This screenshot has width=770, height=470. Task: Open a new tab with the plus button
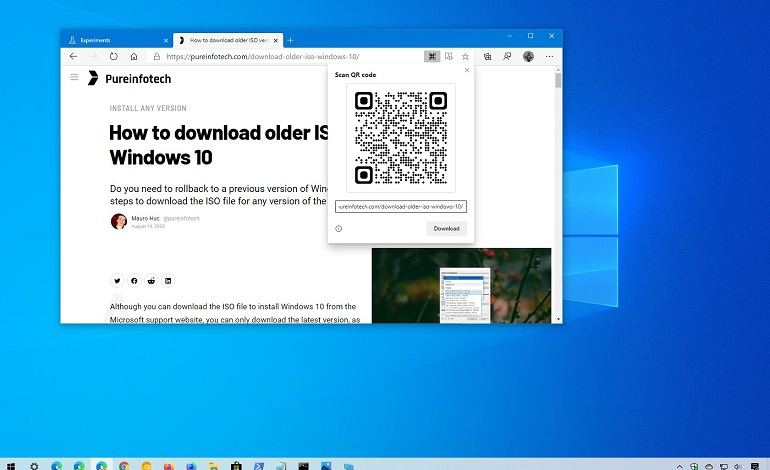[x=290, y=40]
